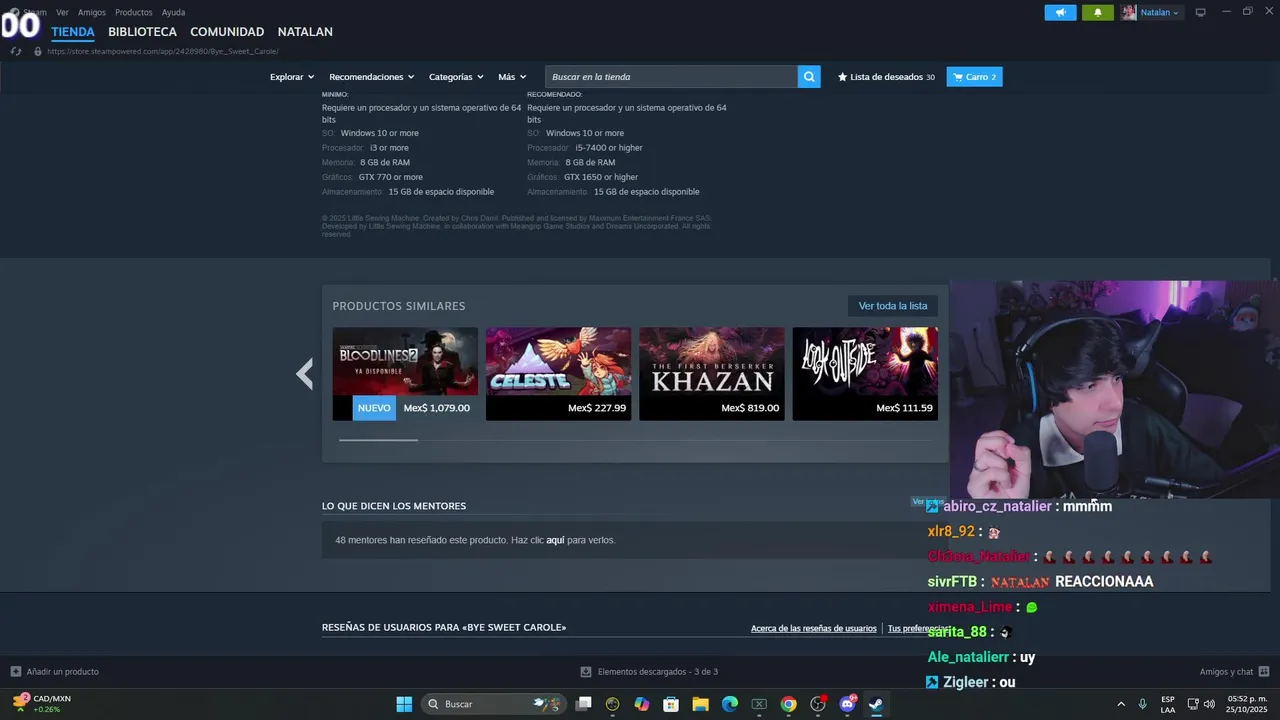
Task: Open the Productos menu
Action: pos(134,12)
